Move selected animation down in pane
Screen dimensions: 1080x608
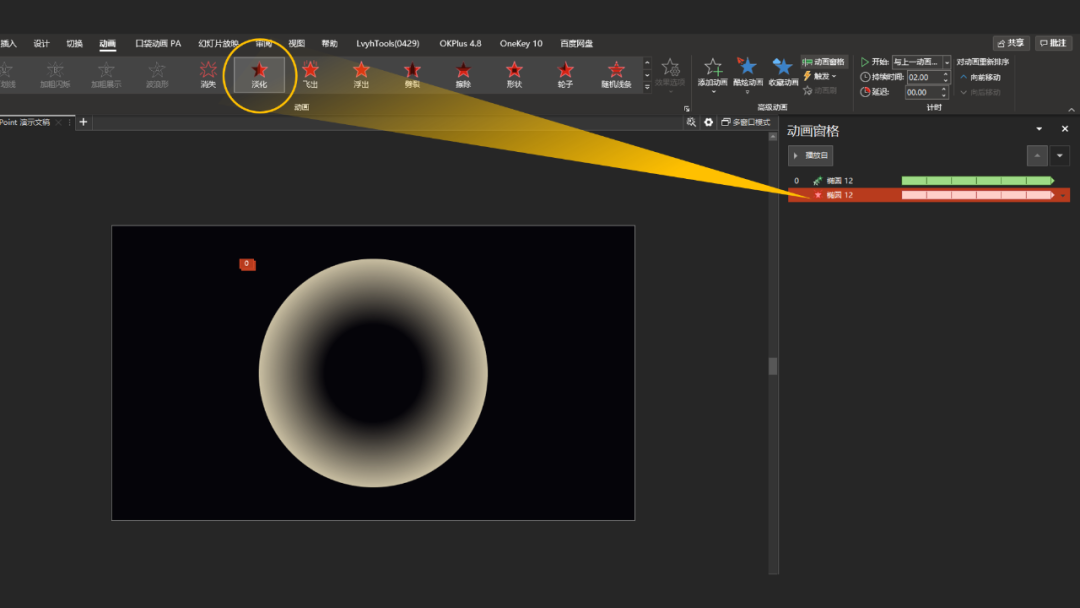coord(1060,156)
